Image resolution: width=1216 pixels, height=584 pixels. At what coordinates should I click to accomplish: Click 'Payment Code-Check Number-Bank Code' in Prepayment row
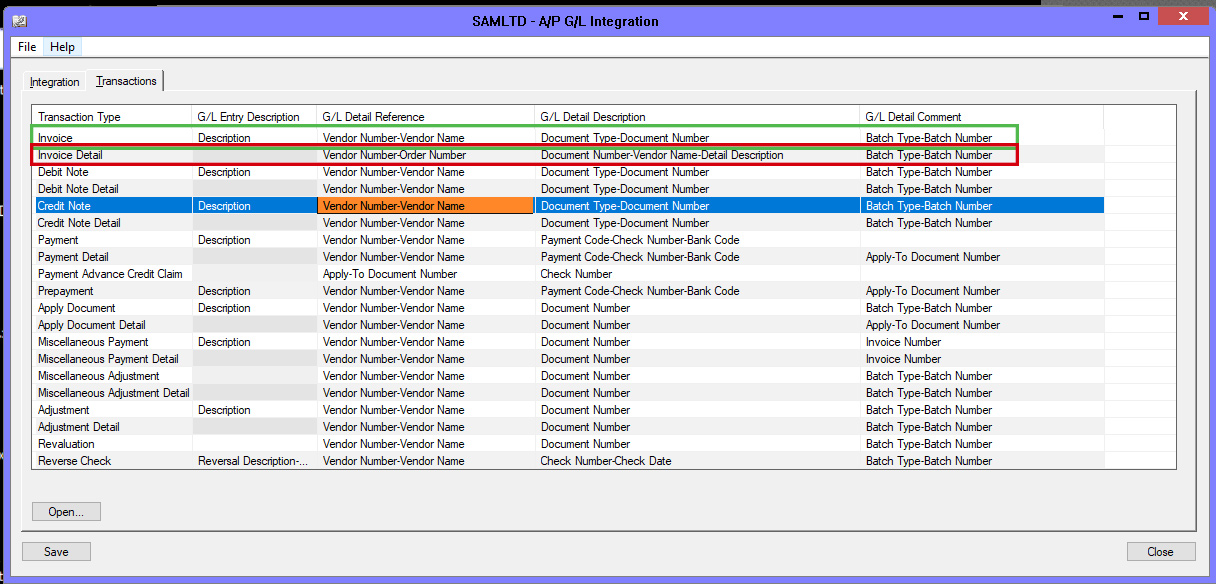coord(697,291)
